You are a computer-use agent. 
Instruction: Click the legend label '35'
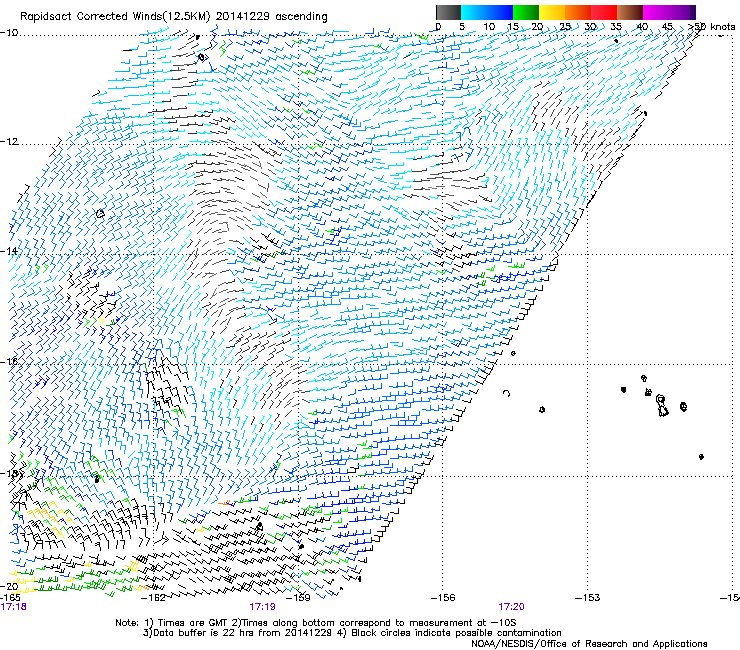pos(616,27)
